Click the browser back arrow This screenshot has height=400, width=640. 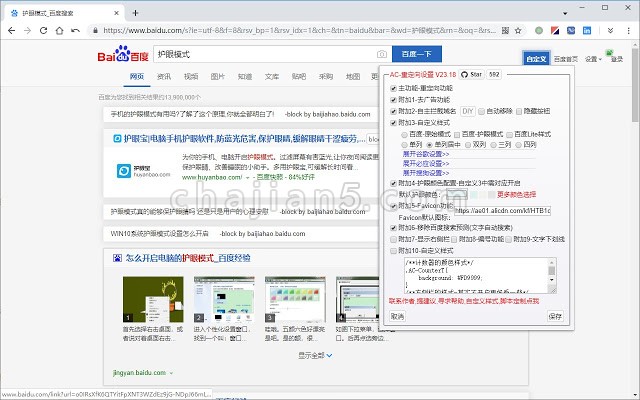tap(11, 31)
